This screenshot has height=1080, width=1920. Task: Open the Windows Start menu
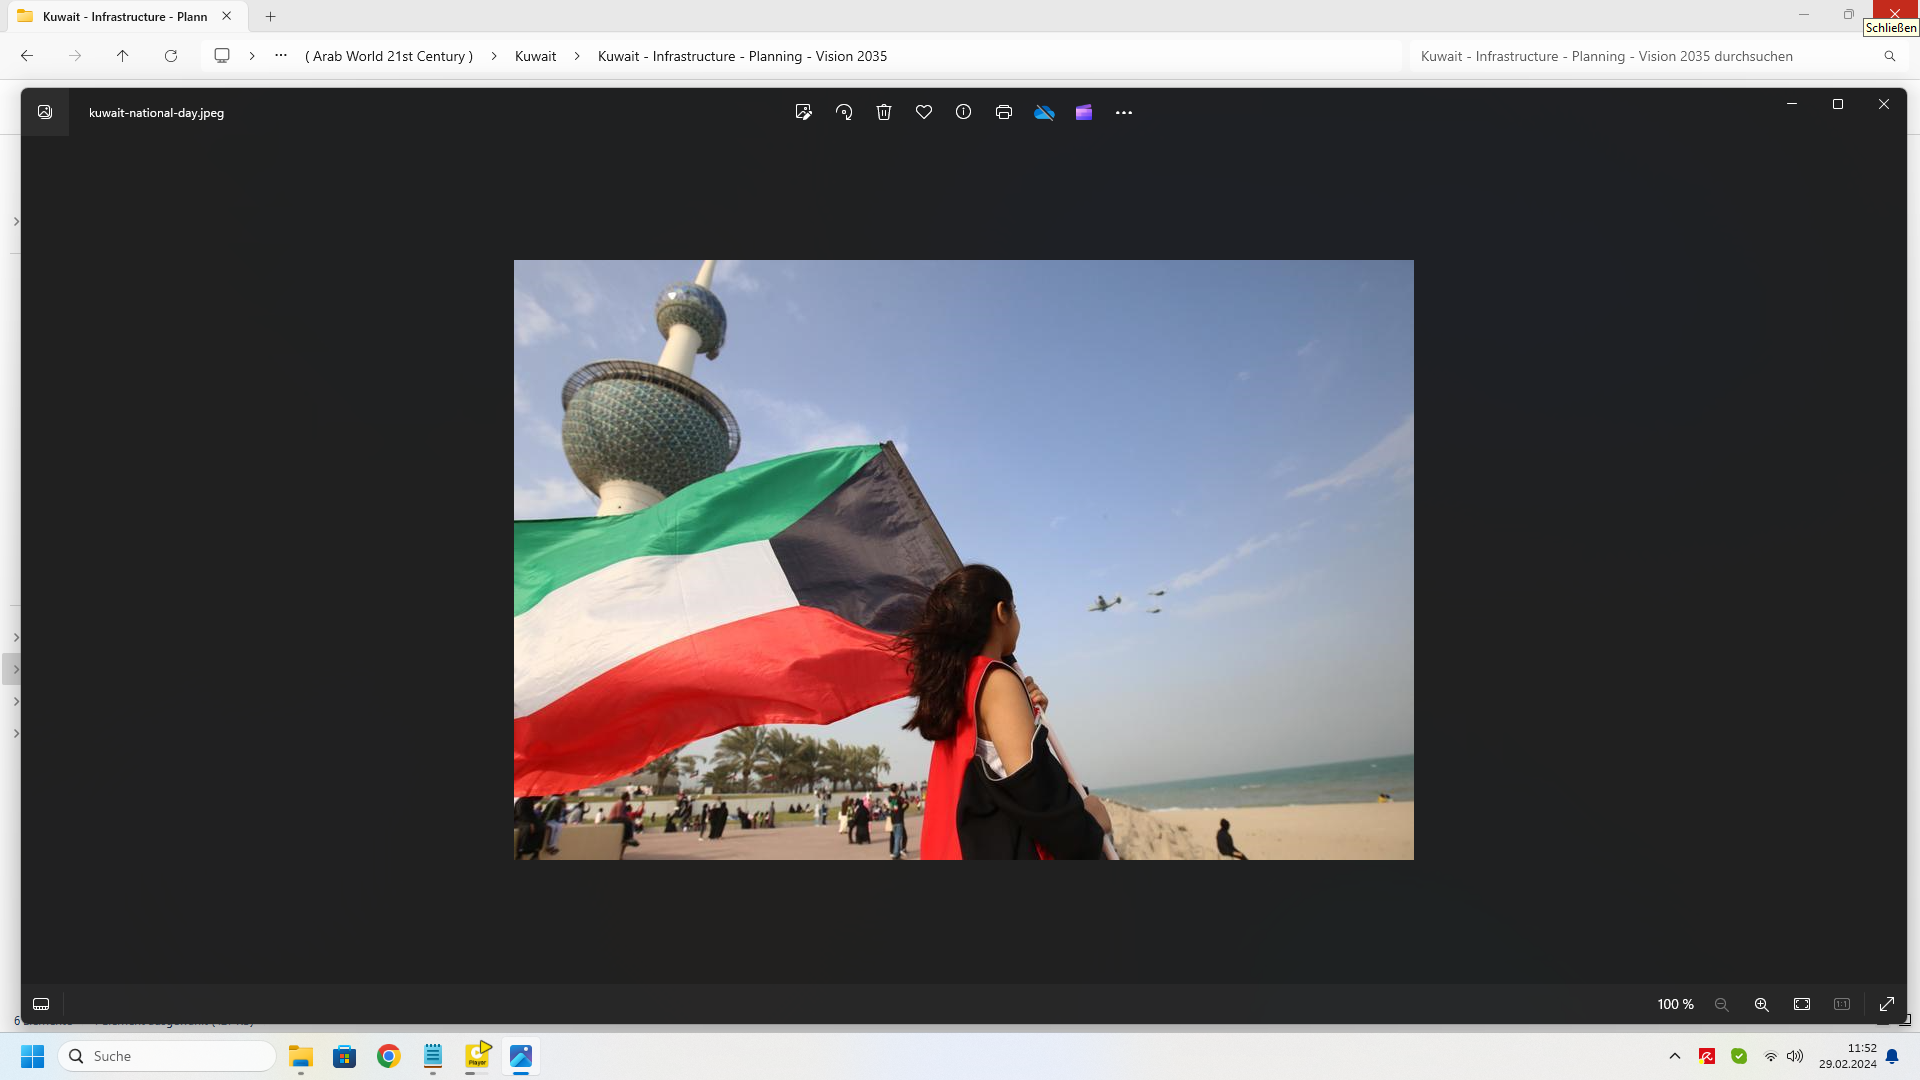[x=33, y=1056]
